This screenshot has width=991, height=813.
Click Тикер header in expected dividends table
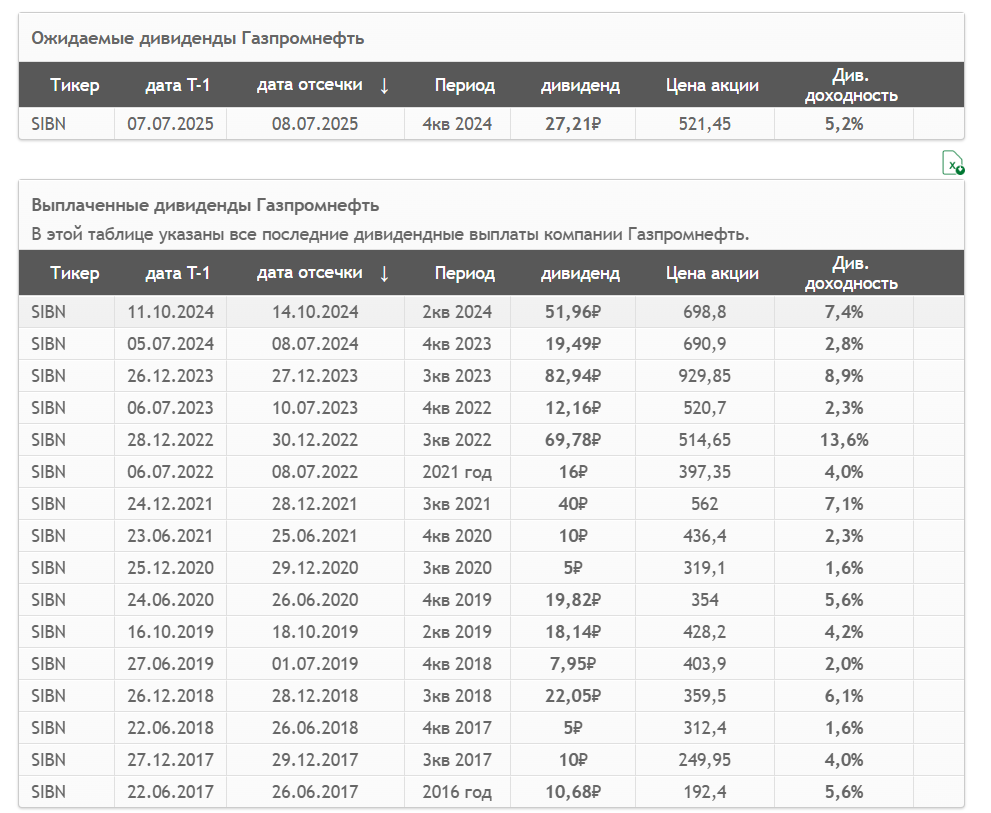(75, 85)
